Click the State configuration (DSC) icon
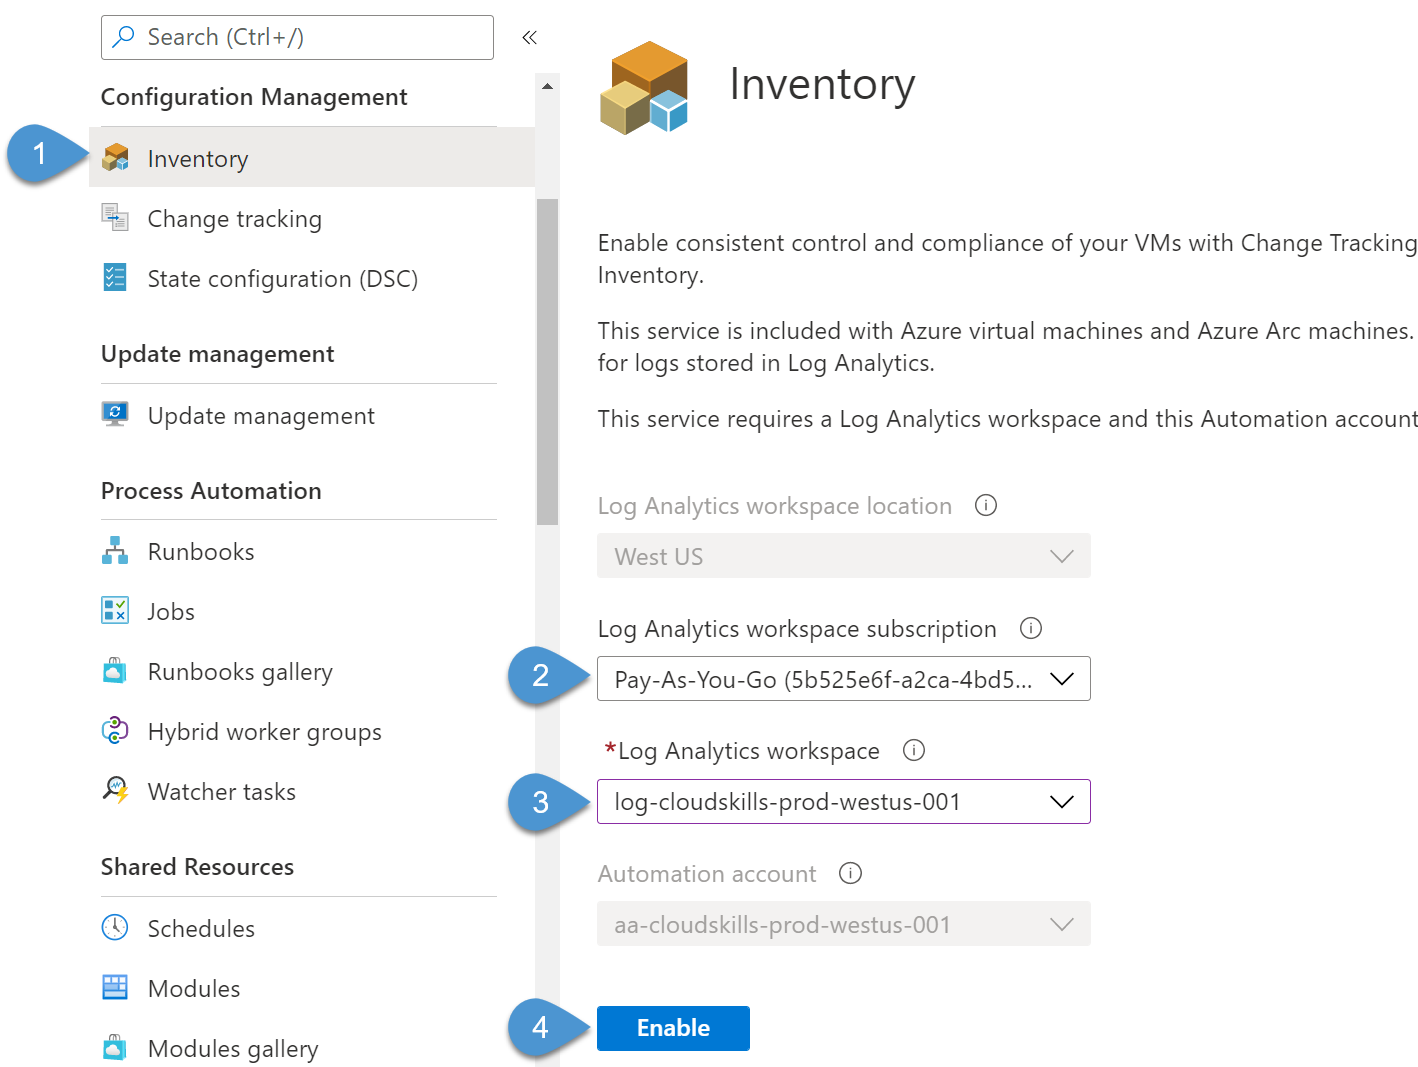Screen dimensions: 1418x1067 (114, 278)
